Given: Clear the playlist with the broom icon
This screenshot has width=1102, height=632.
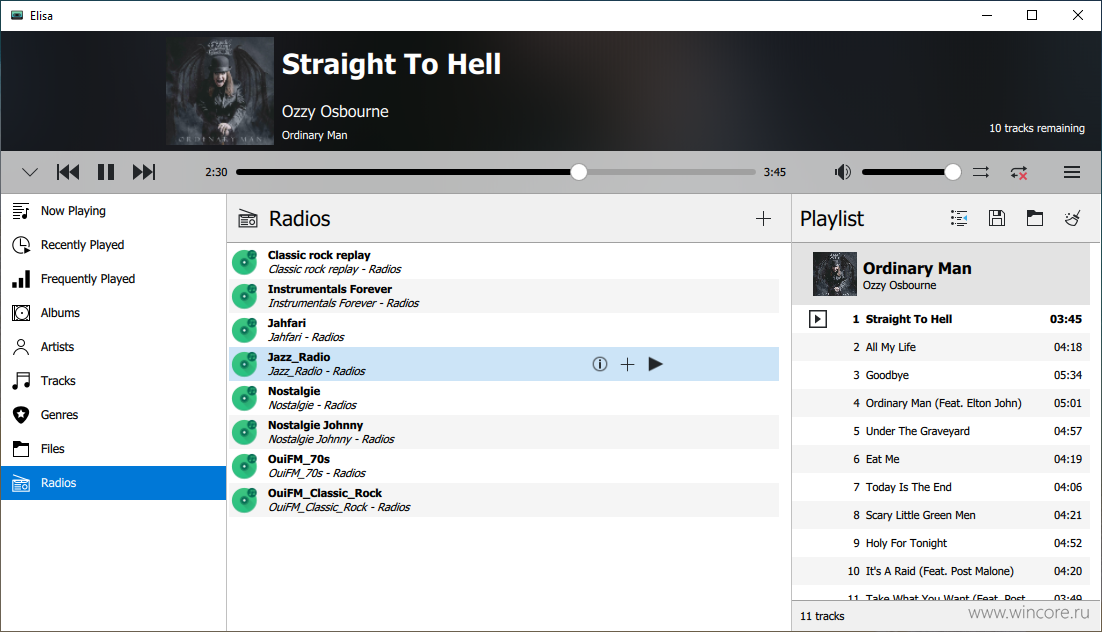Looking at the screenshot, I should 1072,219.
